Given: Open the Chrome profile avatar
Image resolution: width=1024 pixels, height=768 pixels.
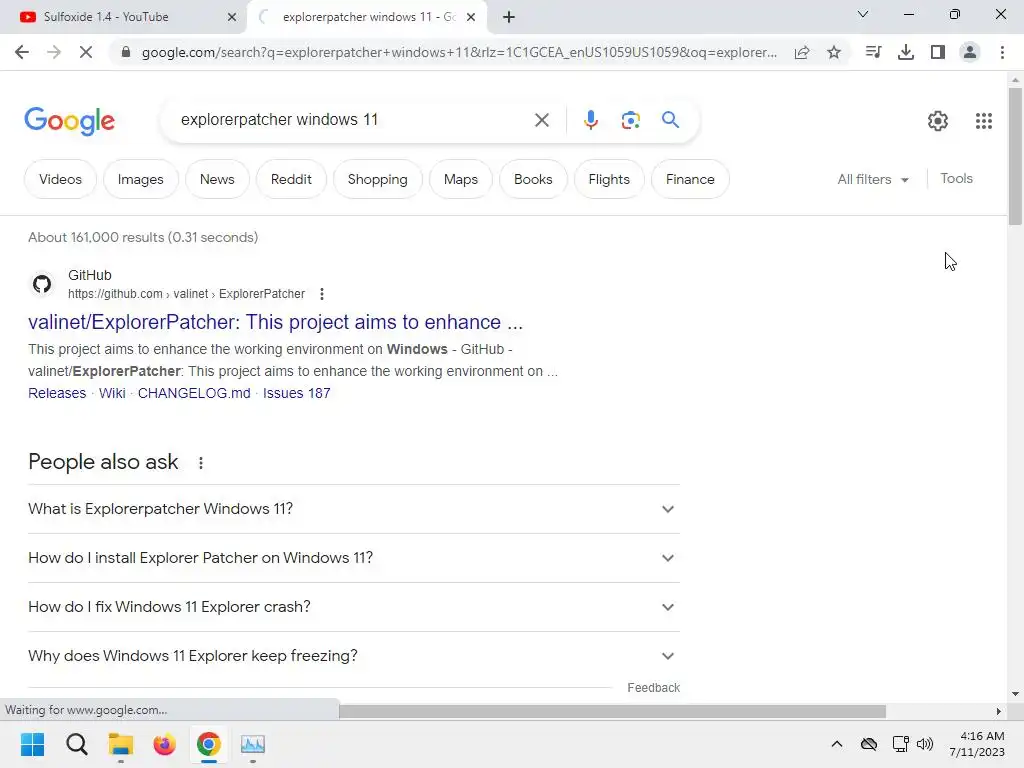Looking at the screenshot, I should [x=970, y=52].
